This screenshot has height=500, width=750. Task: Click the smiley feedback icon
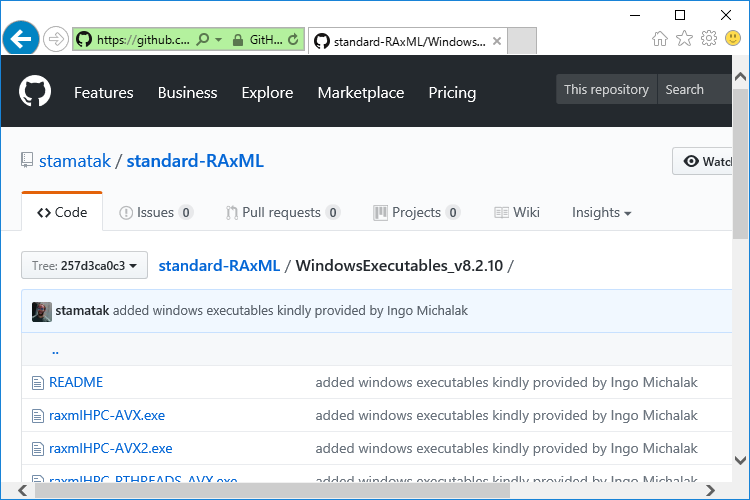[x=733, y=38]
